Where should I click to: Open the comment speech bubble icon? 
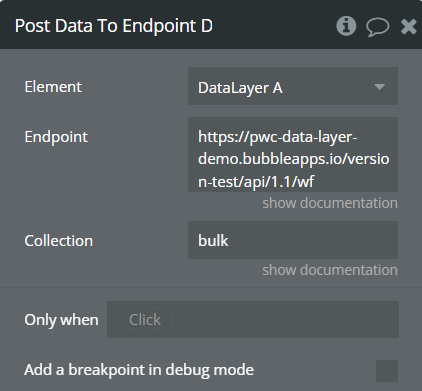click(377, 27)
